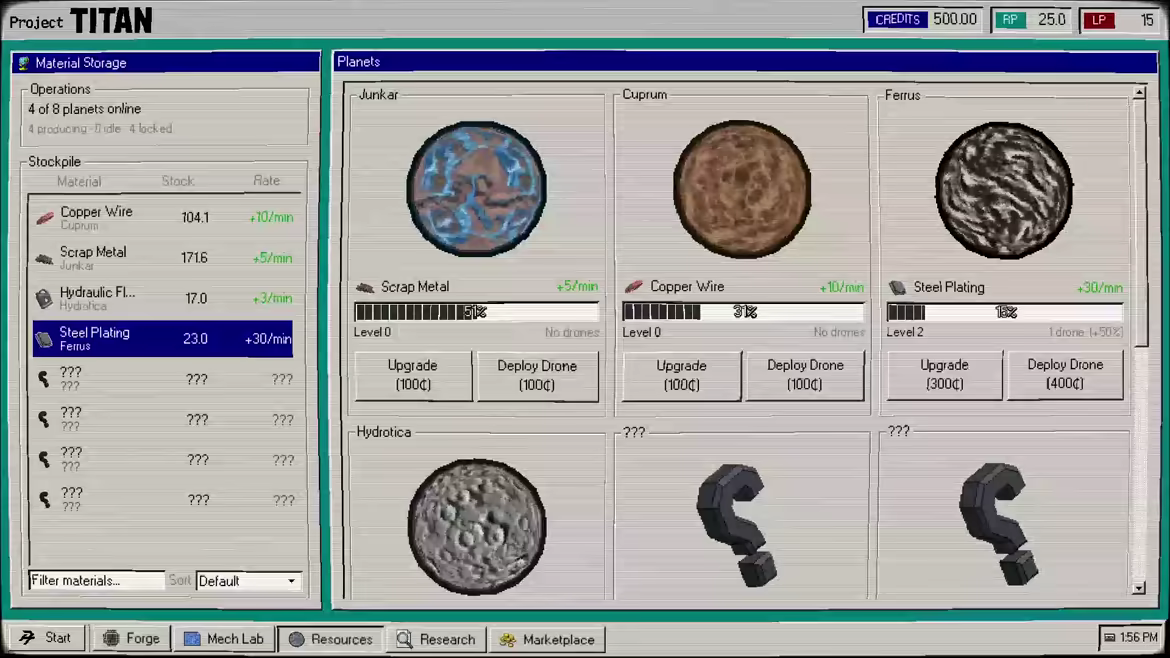Click the Mech Lab taskbar icon

coord(192,639)
